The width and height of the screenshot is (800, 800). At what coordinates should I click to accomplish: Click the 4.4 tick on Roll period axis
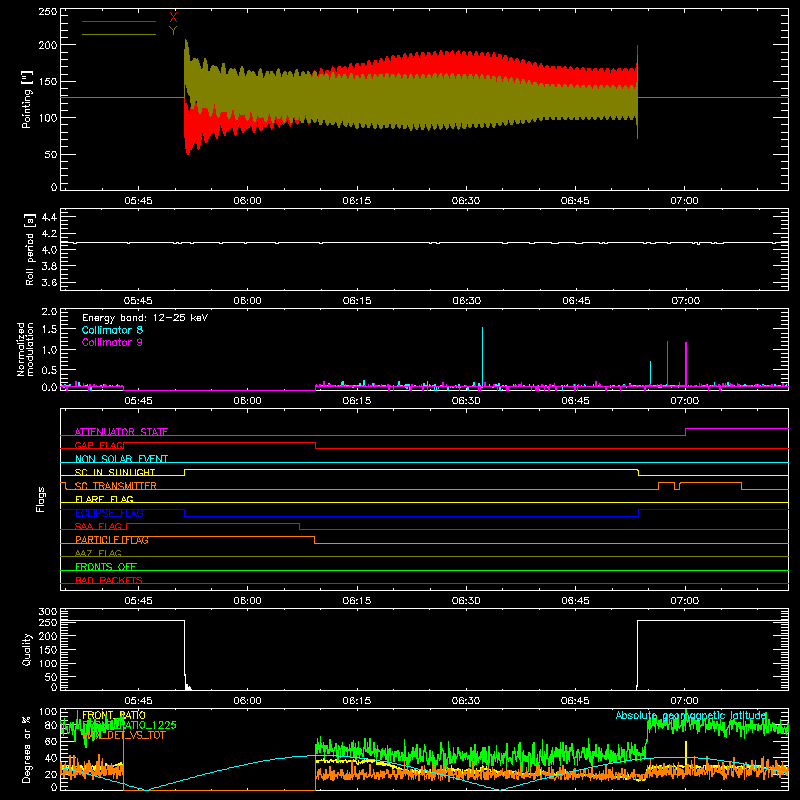pos(48,217)
